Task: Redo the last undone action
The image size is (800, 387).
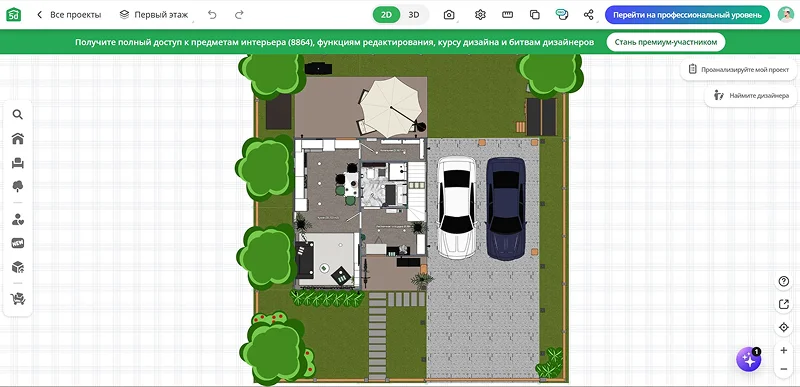Action: 239,15
